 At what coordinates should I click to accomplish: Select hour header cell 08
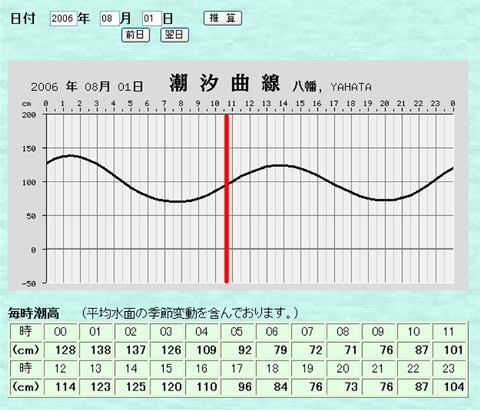pos(343,332)
